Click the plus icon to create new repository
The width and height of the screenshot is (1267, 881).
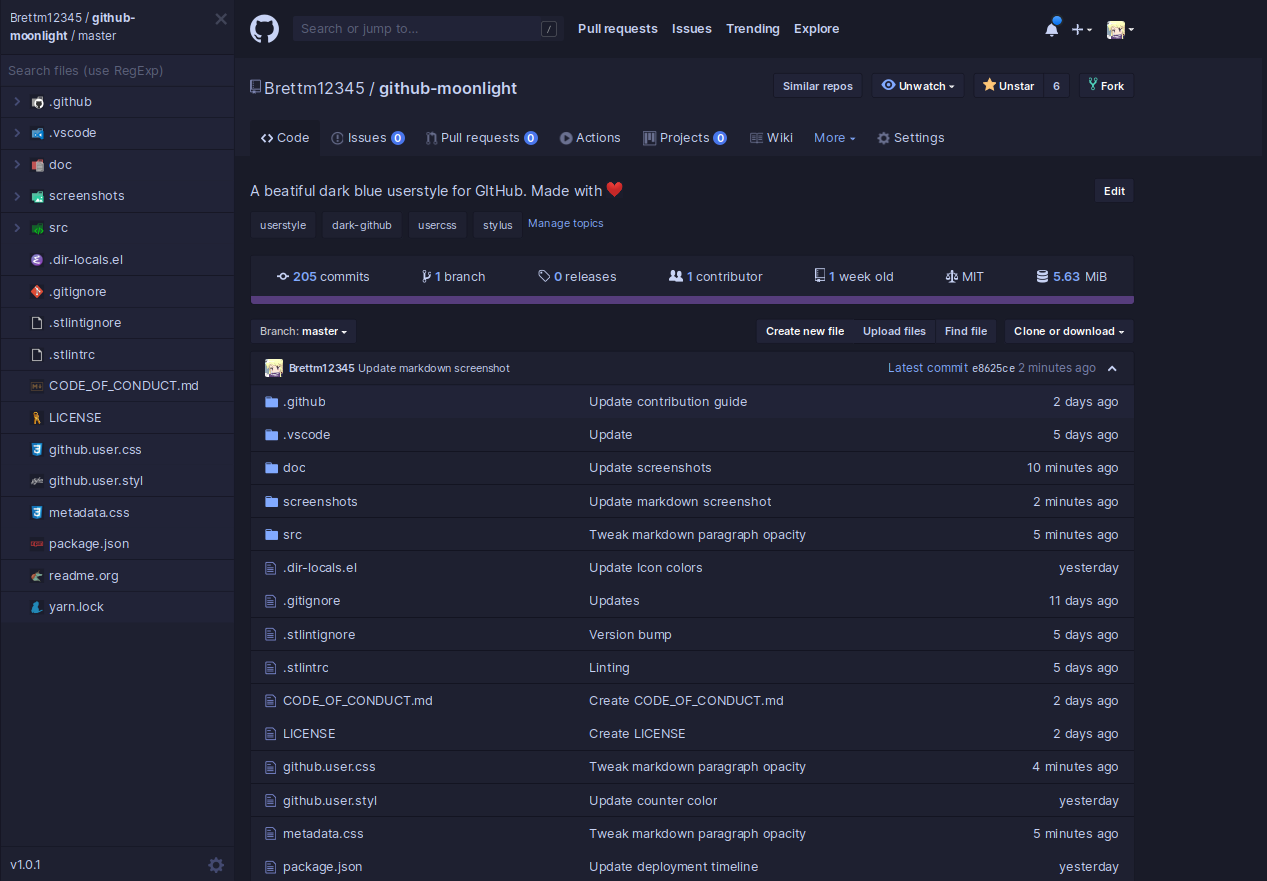click(1076, 29)
